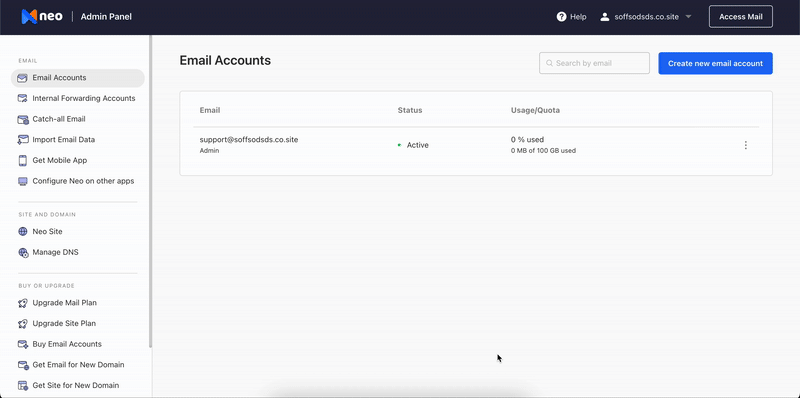Click 0 MB of 100 GB used
Screen dimensions: 800x398
(543, 151)
